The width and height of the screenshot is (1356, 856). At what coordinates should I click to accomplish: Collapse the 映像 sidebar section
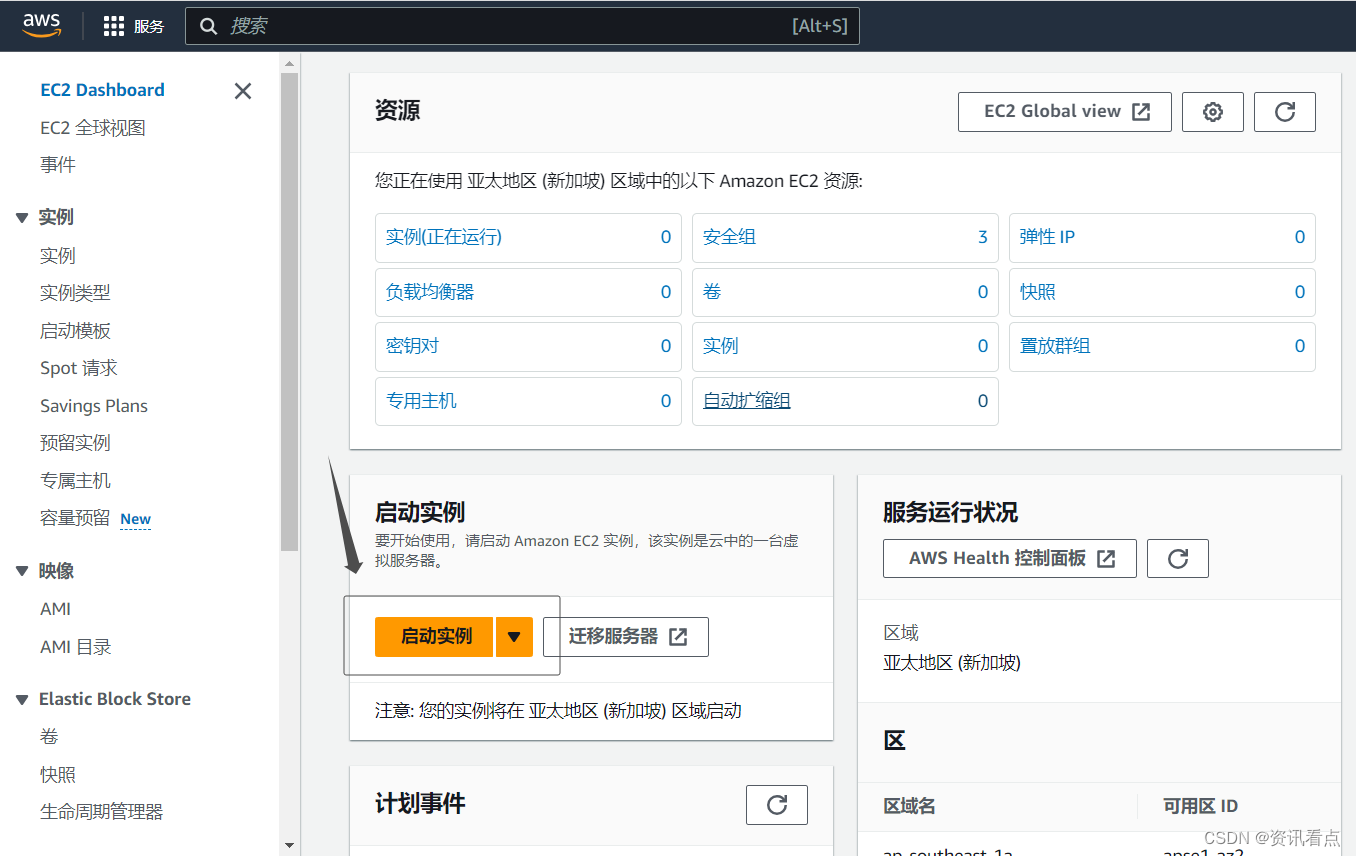[x=22, y=571]
